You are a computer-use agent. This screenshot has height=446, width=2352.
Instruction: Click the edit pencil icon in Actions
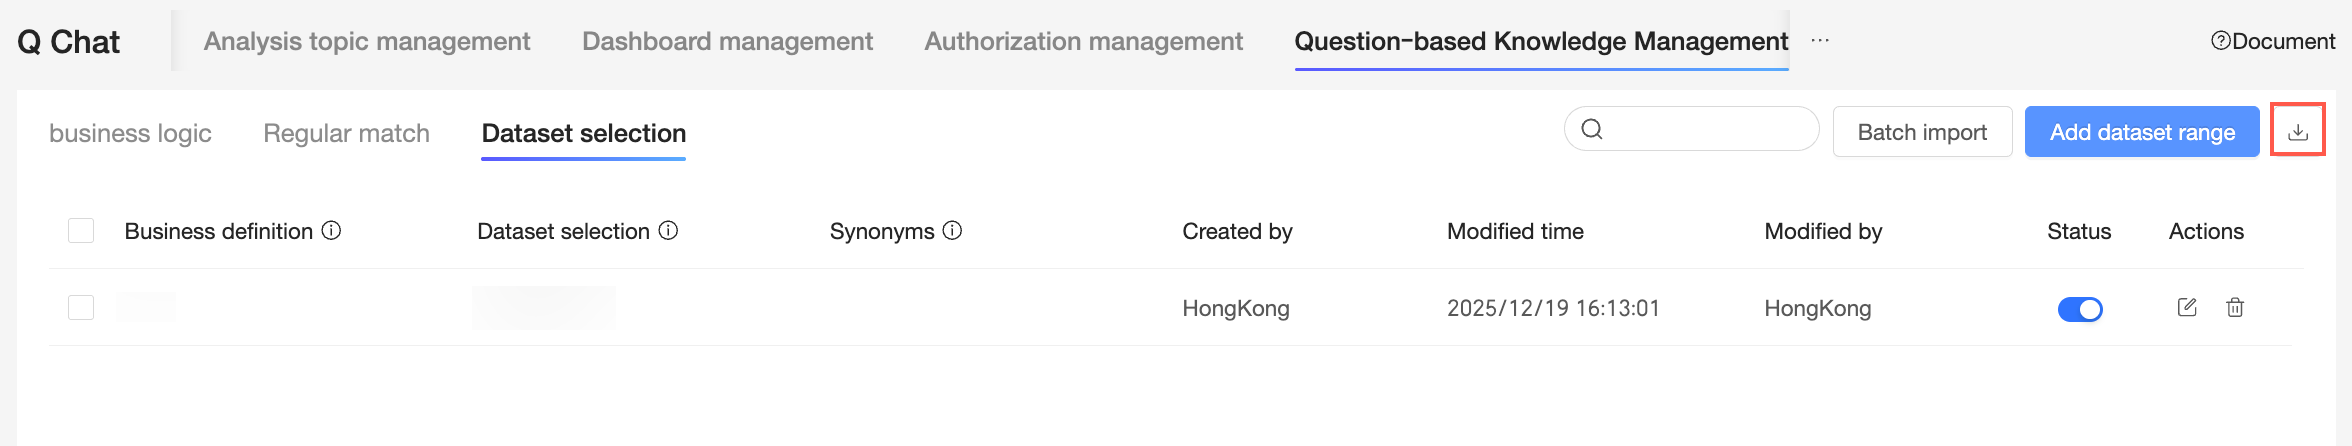click(x=2187, y=307)
